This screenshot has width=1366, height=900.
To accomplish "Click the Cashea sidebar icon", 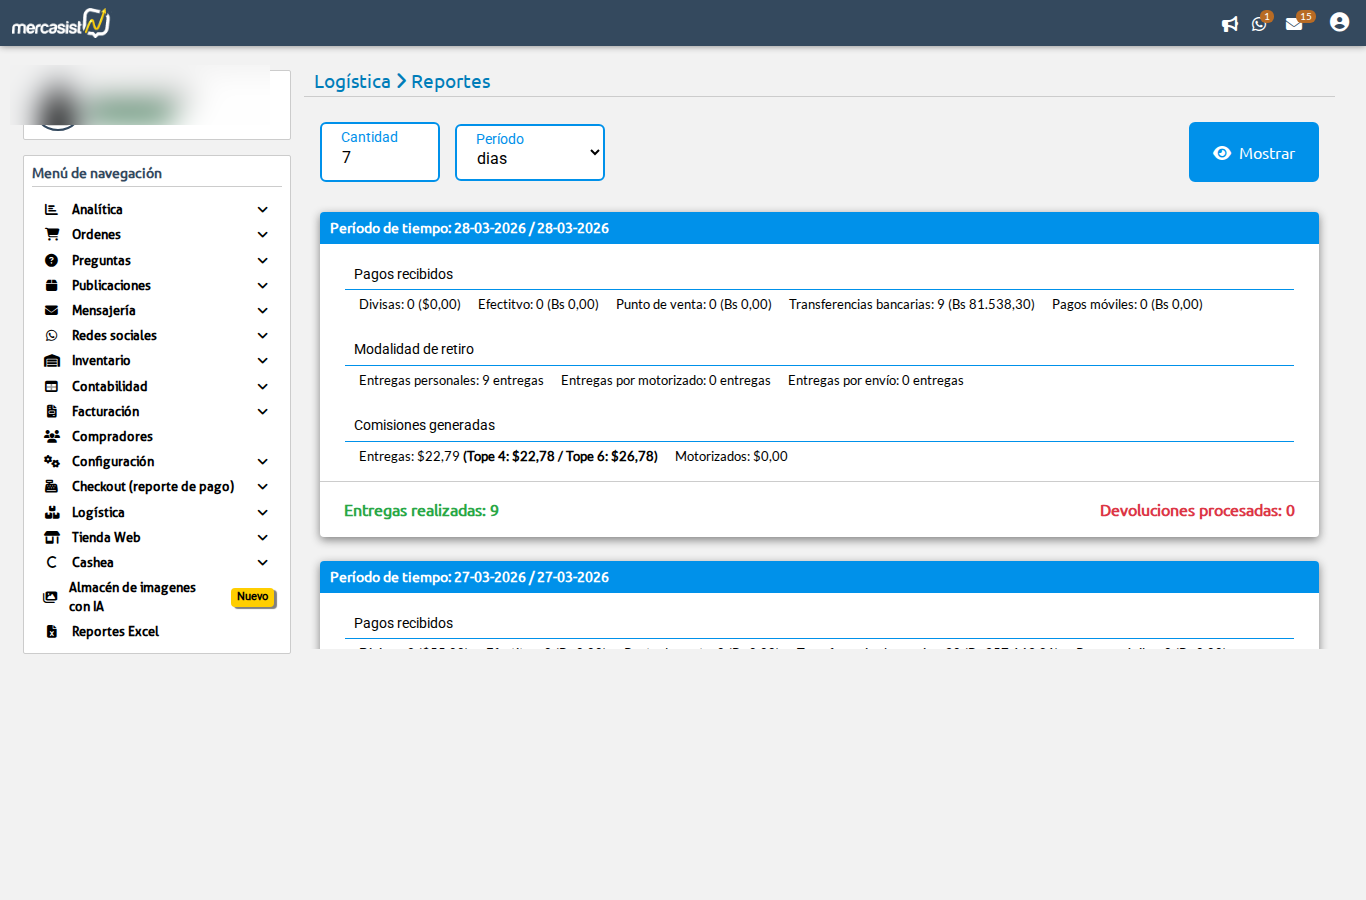I will 52,563.
